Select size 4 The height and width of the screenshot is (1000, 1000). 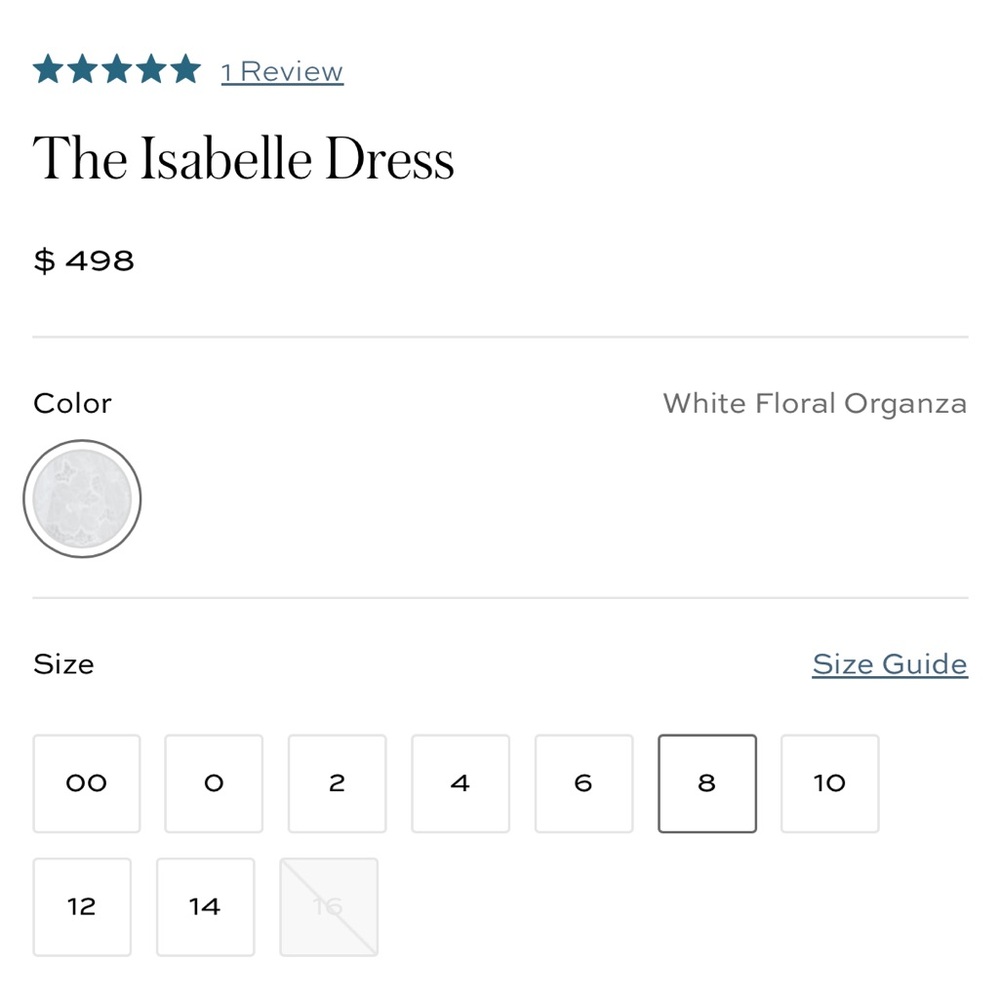(460, 783)
